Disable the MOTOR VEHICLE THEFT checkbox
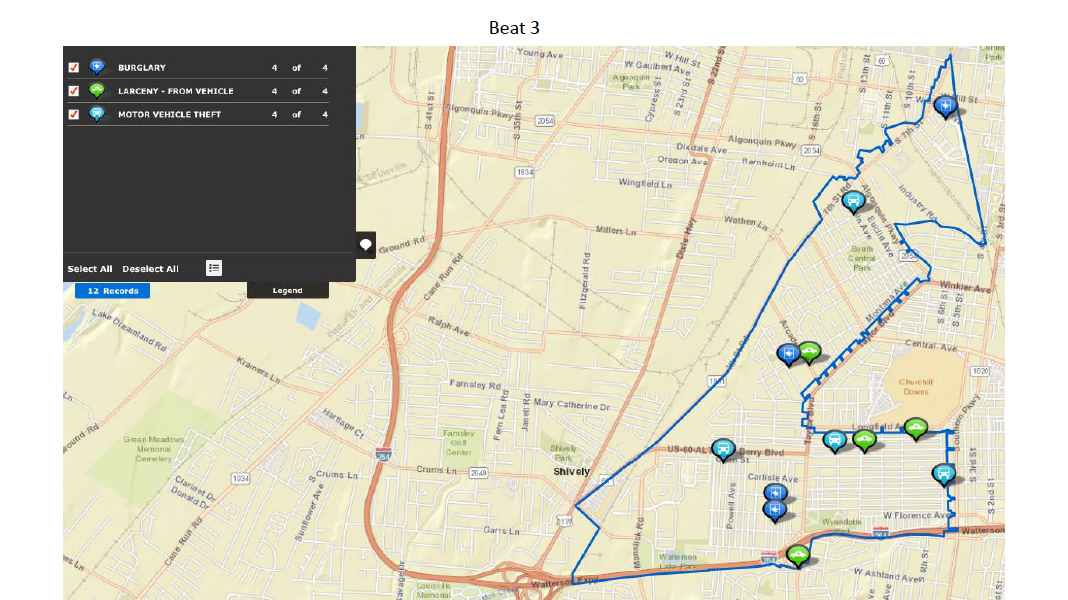Screen dimensions: 1068x600 73,114
